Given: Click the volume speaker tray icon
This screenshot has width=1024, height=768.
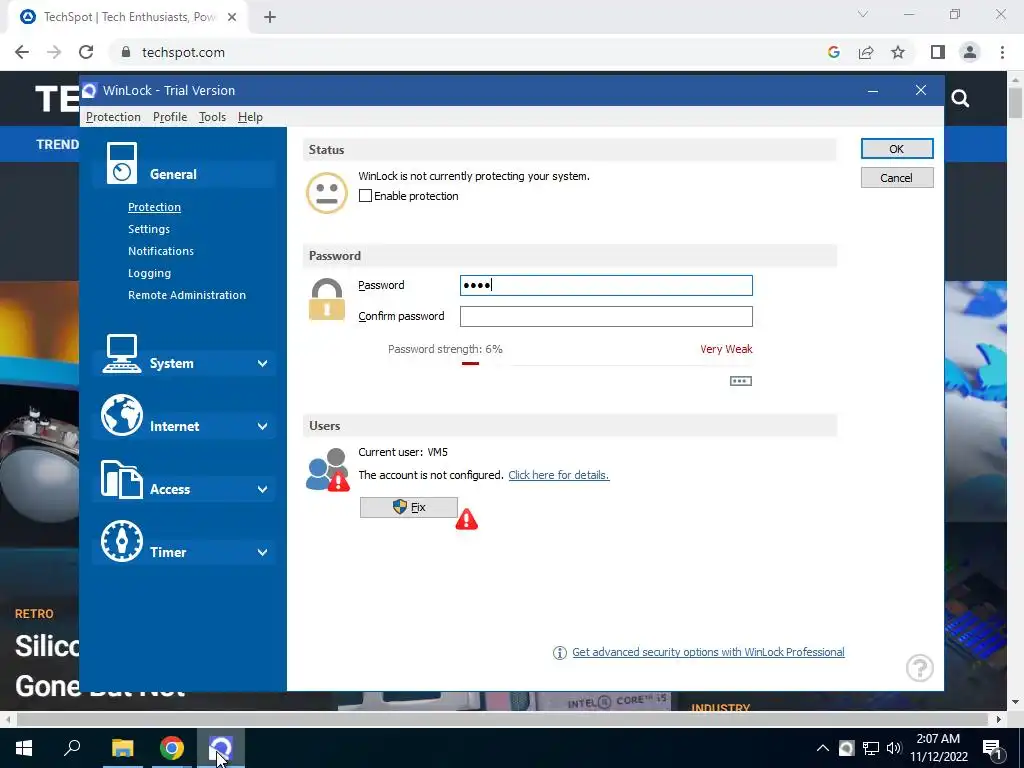Looking at the screenshot, I should (x=894, y=748).
